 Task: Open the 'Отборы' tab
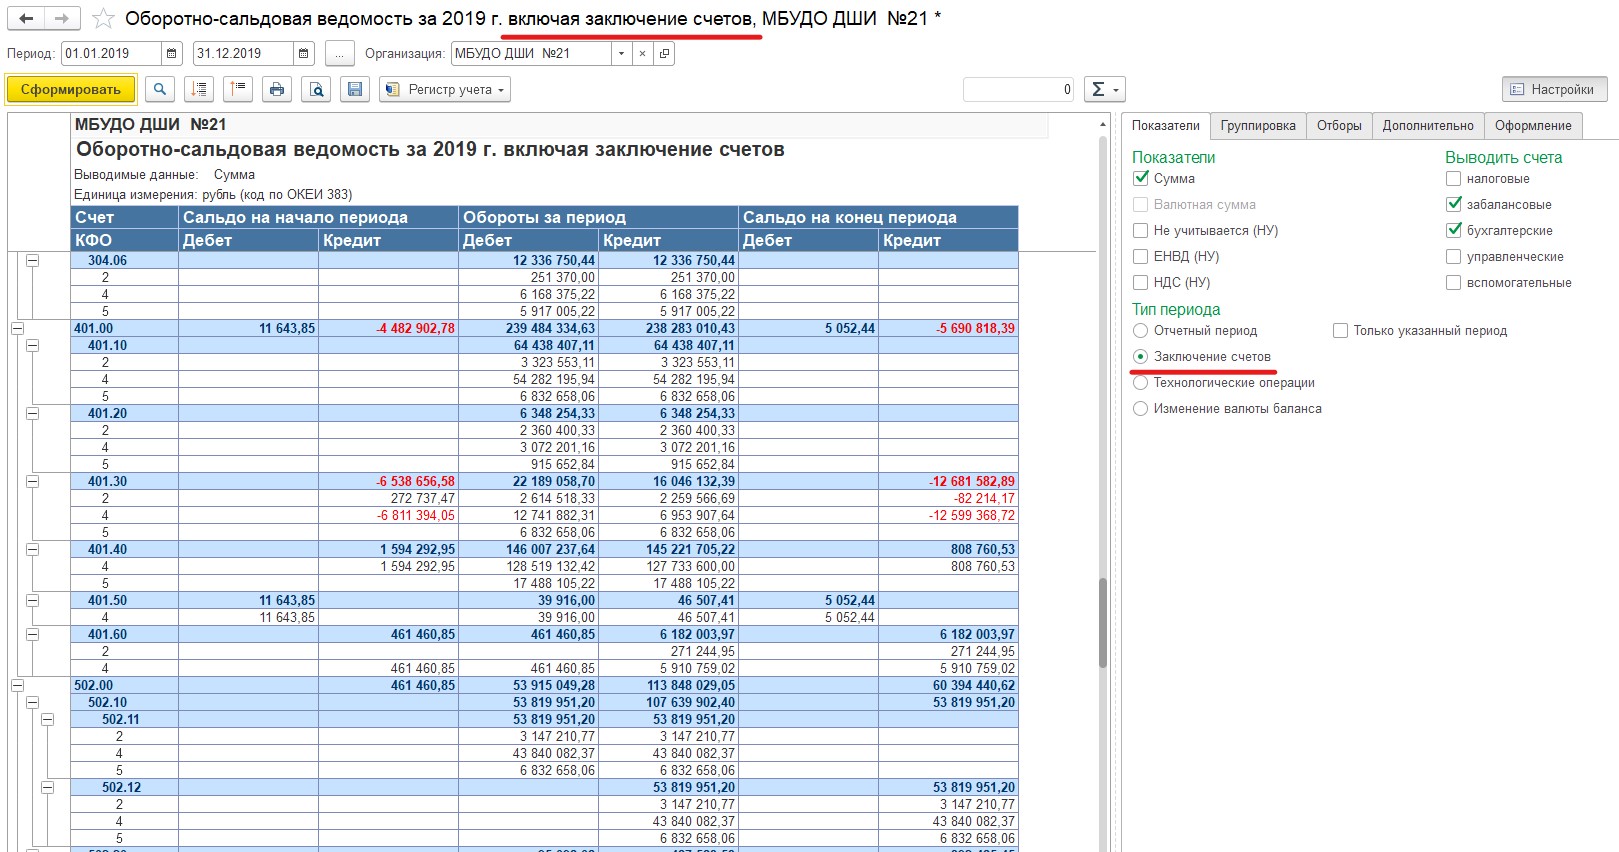1338,126
